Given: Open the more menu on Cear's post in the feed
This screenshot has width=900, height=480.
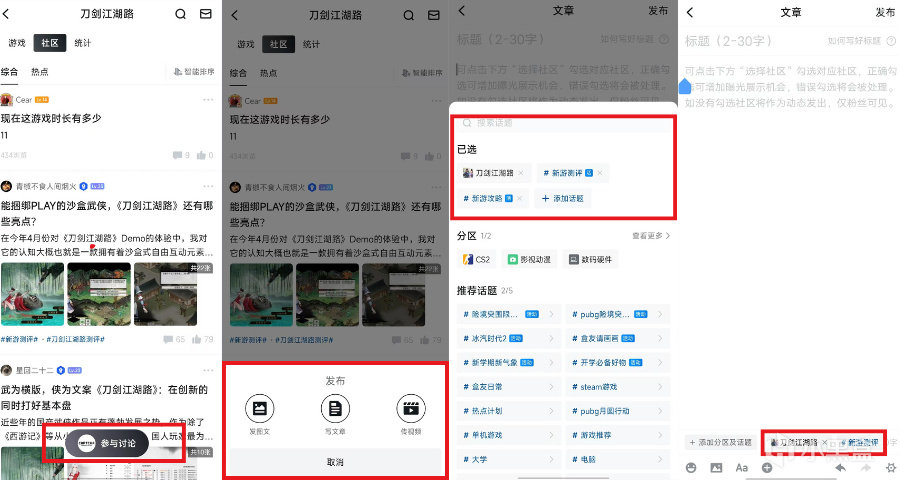Looking at the screenshot, I should [208, 100].
